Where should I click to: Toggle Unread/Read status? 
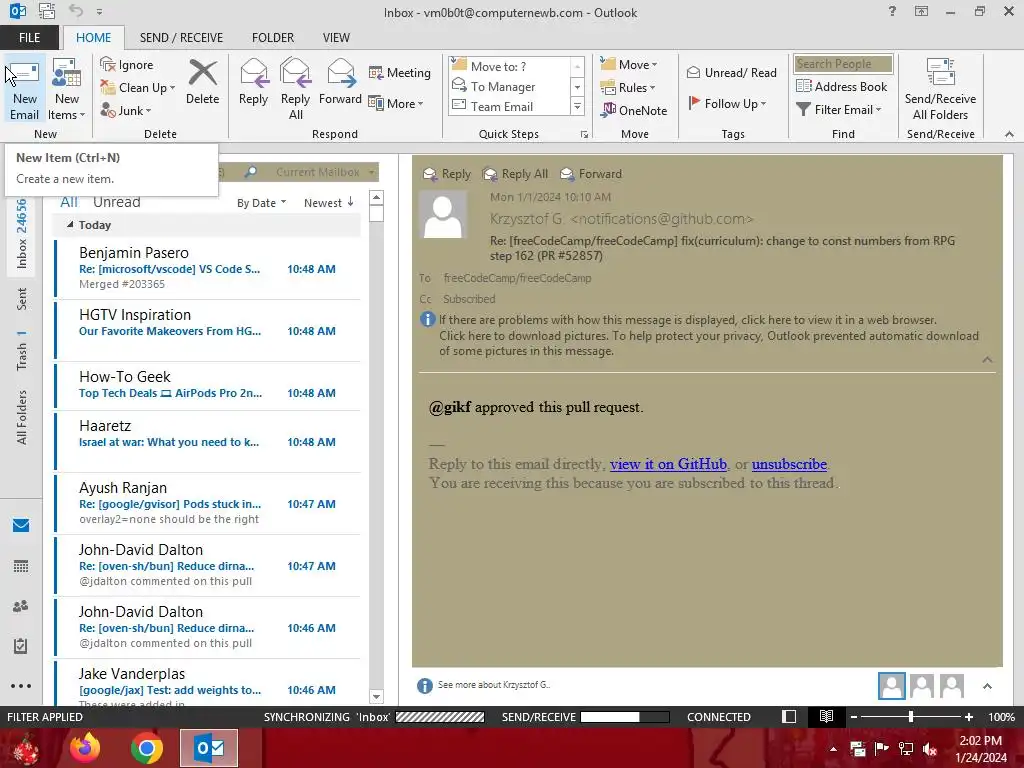[x=731, y=72]
